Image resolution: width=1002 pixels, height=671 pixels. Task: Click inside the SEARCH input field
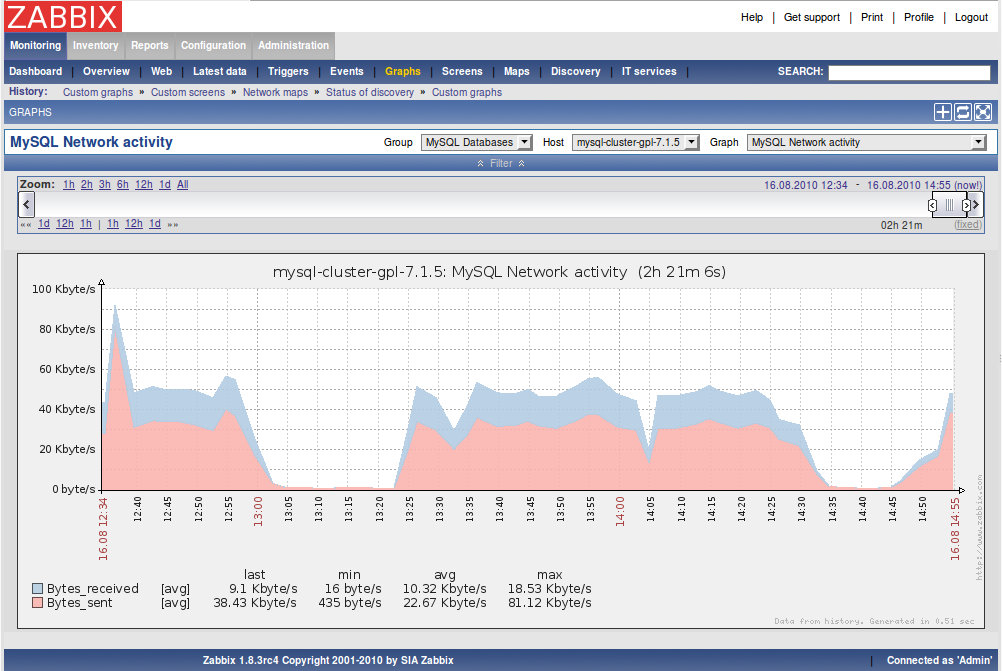point(909,72)
